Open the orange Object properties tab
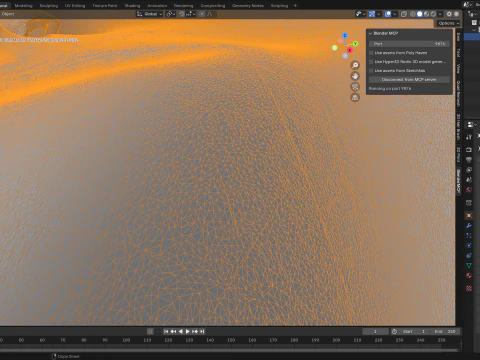Viewport: 480px width, 360px height. 469,216
